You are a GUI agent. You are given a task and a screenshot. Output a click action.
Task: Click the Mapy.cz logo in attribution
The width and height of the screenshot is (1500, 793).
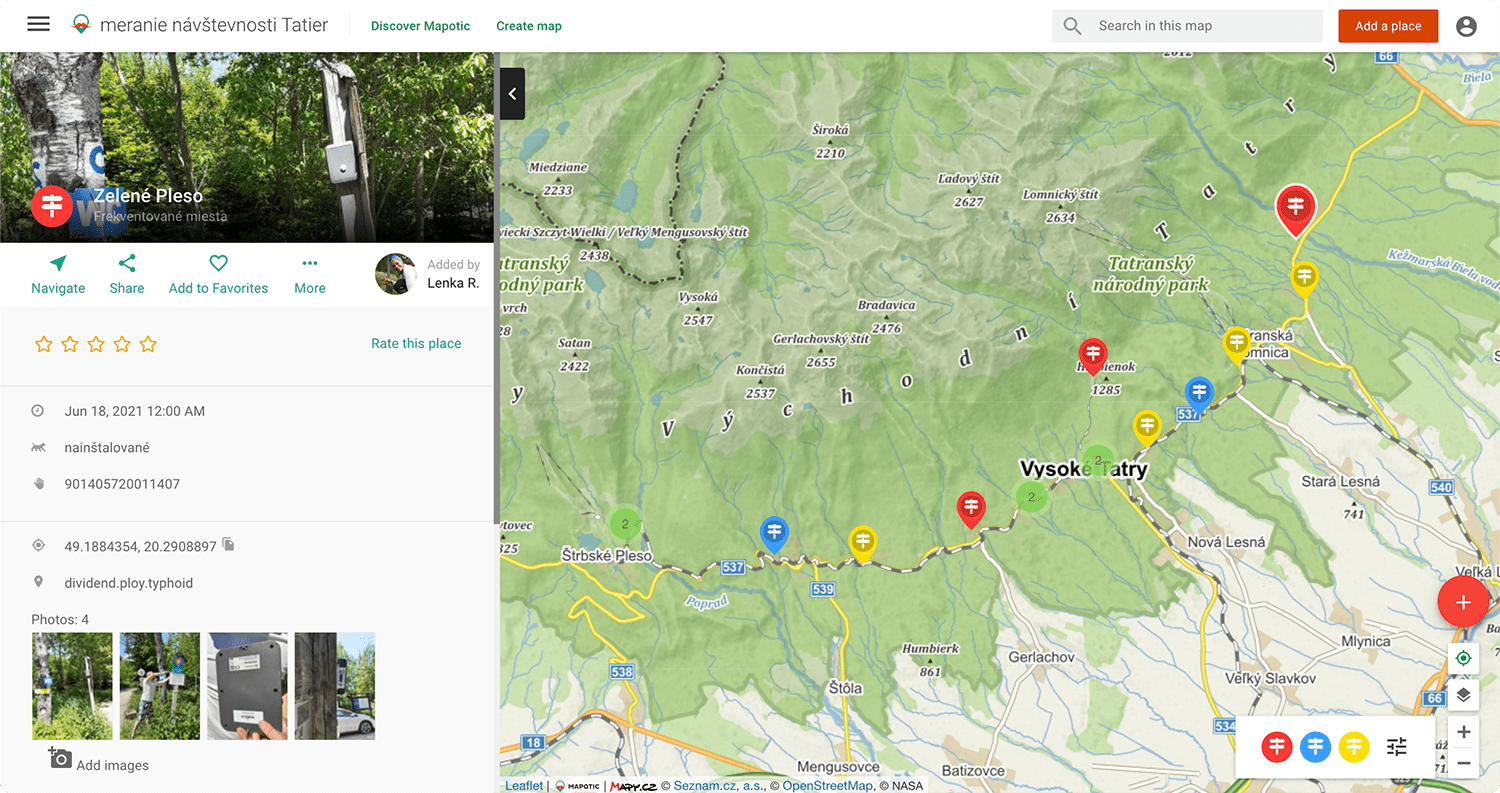pyautogui.click(x=632, y=786)
